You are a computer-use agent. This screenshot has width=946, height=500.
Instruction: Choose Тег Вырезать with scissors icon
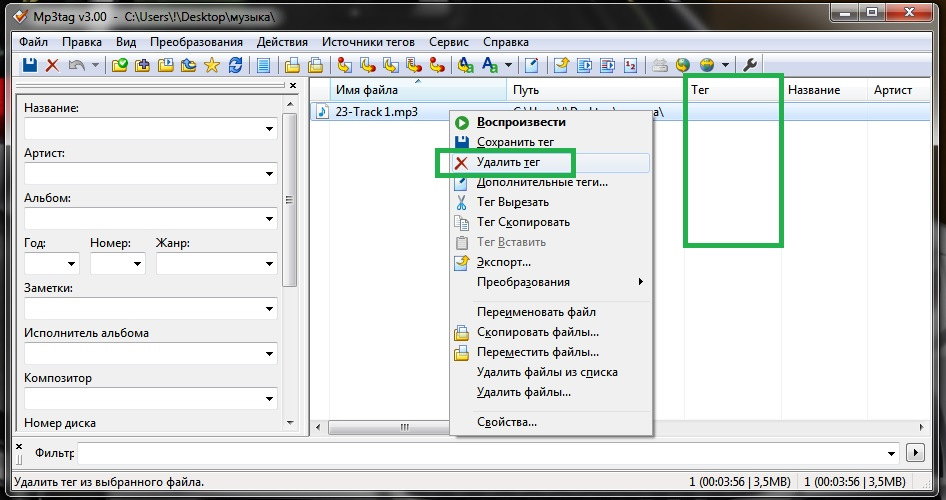pyautogui.click(x=551, y=202)
